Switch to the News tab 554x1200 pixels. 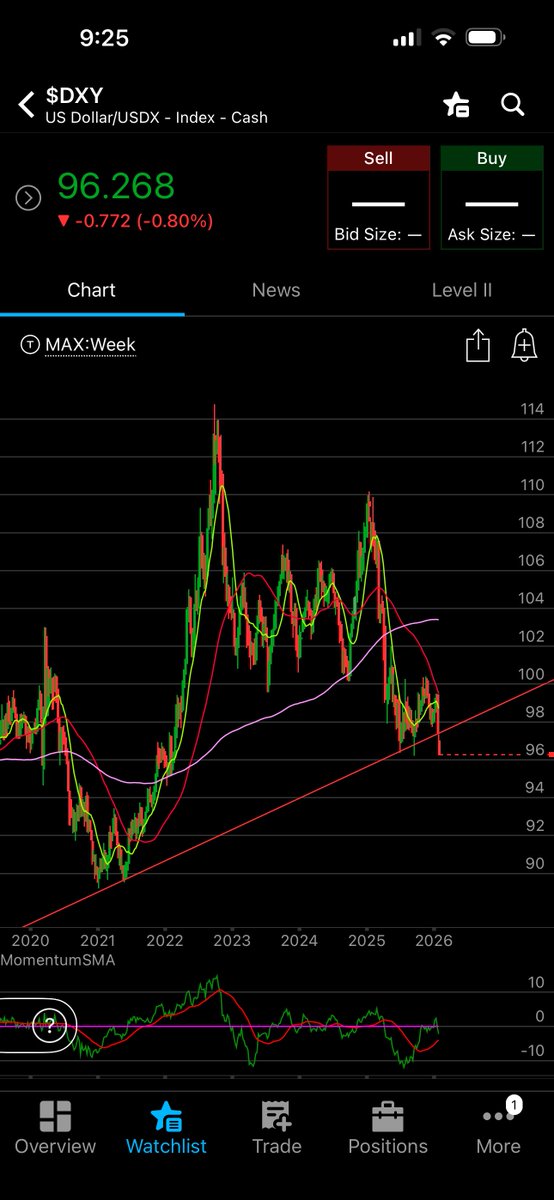tap(276, 290)
